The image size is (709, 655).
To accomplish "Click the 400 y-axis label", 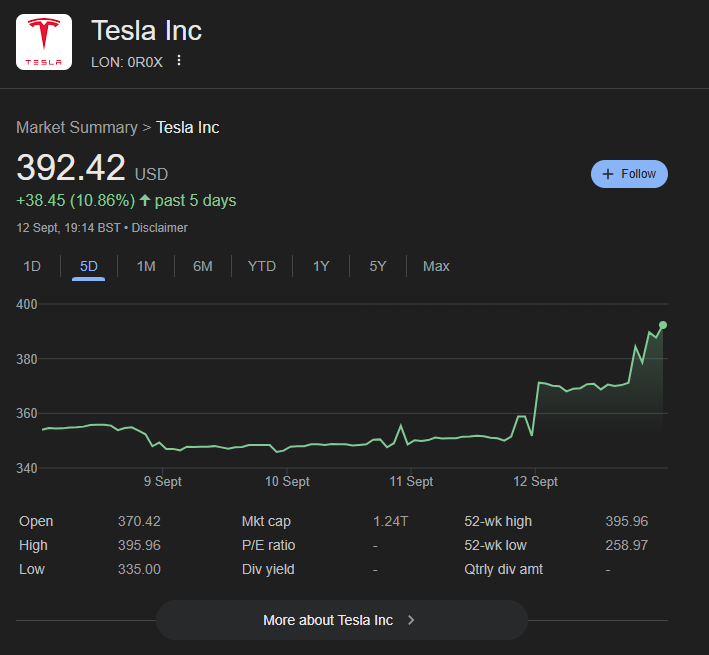I will coord(27,304).
